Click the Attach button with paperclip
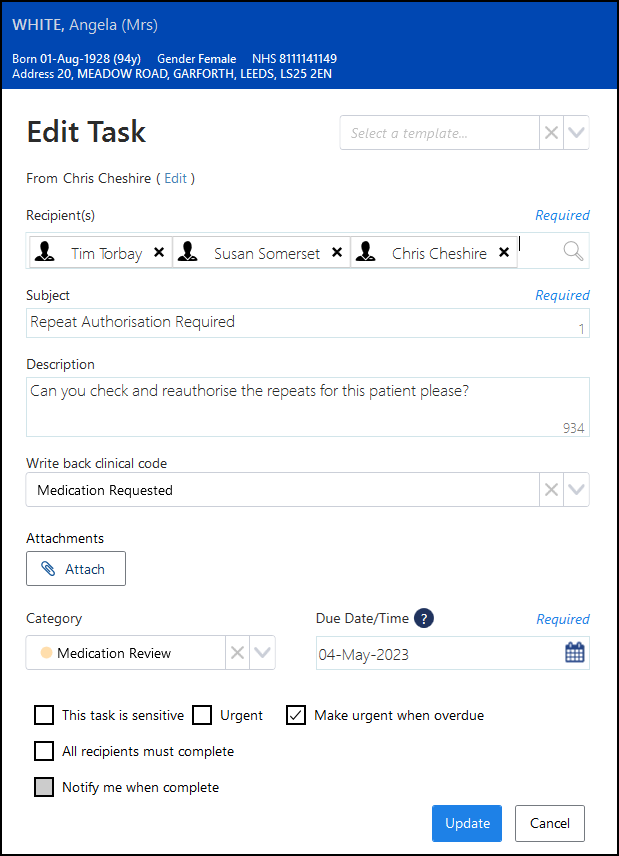The width and height of the screenshot is (619, 856). pyautogui.click(x=76, y=569)
